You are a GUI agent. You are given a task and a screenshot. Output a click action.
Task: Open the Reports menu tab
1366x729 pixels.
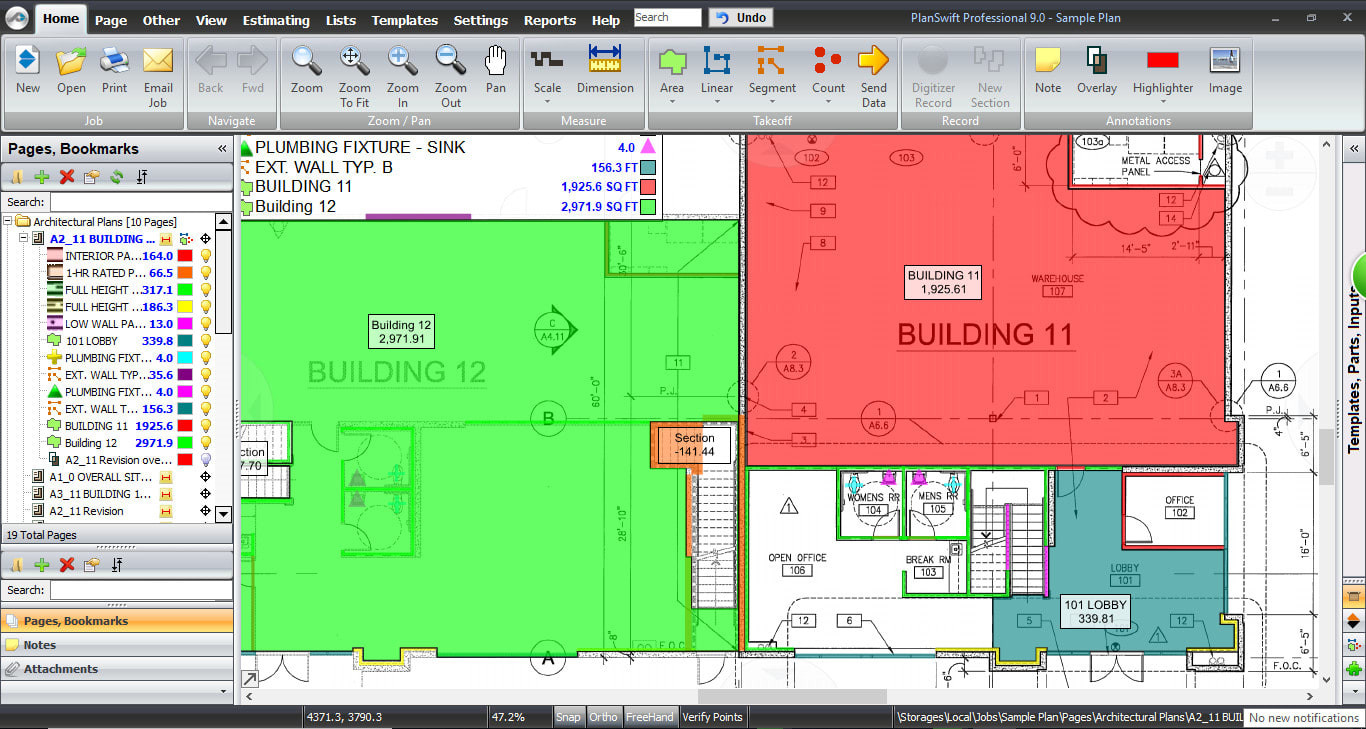point(549,20)
